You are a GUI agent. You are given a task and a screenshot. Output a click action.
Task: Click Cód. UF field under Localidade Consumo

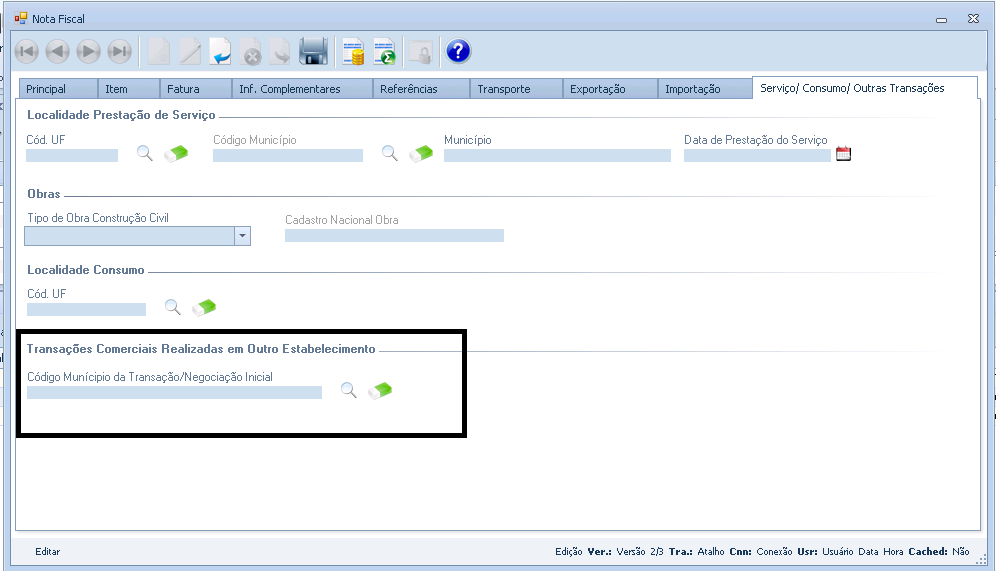(86, 309)
